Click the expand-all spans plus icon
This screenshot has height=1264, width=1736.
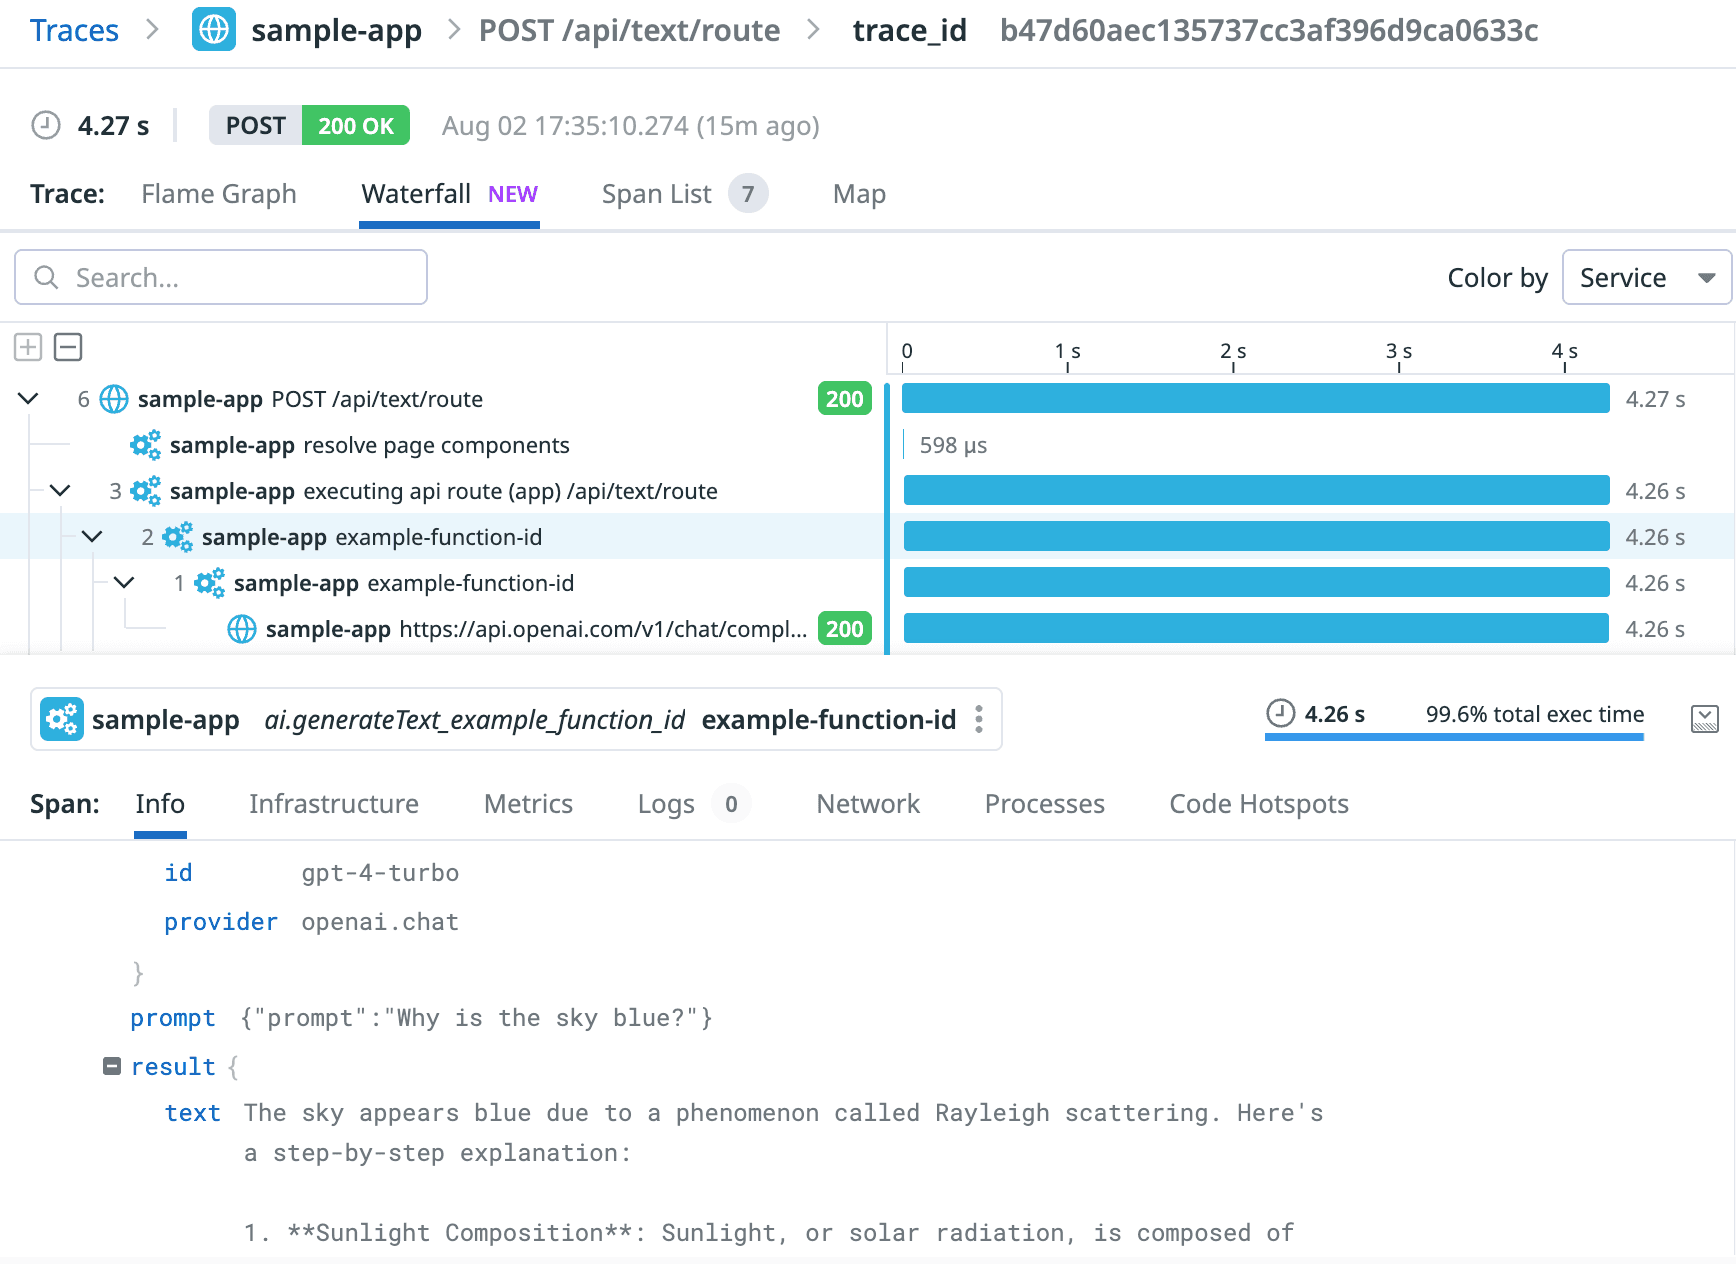coord(27,347)
